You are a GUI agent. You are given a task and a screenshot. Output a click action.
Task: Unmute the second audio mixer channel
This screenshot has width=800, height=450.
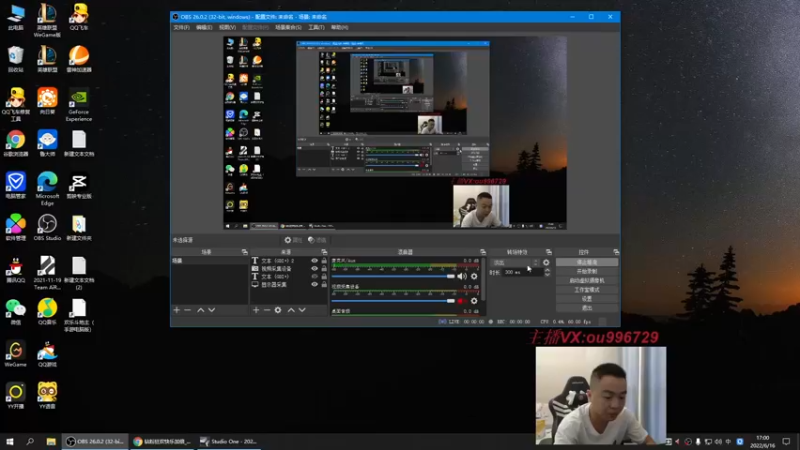(x=462, y=301)
